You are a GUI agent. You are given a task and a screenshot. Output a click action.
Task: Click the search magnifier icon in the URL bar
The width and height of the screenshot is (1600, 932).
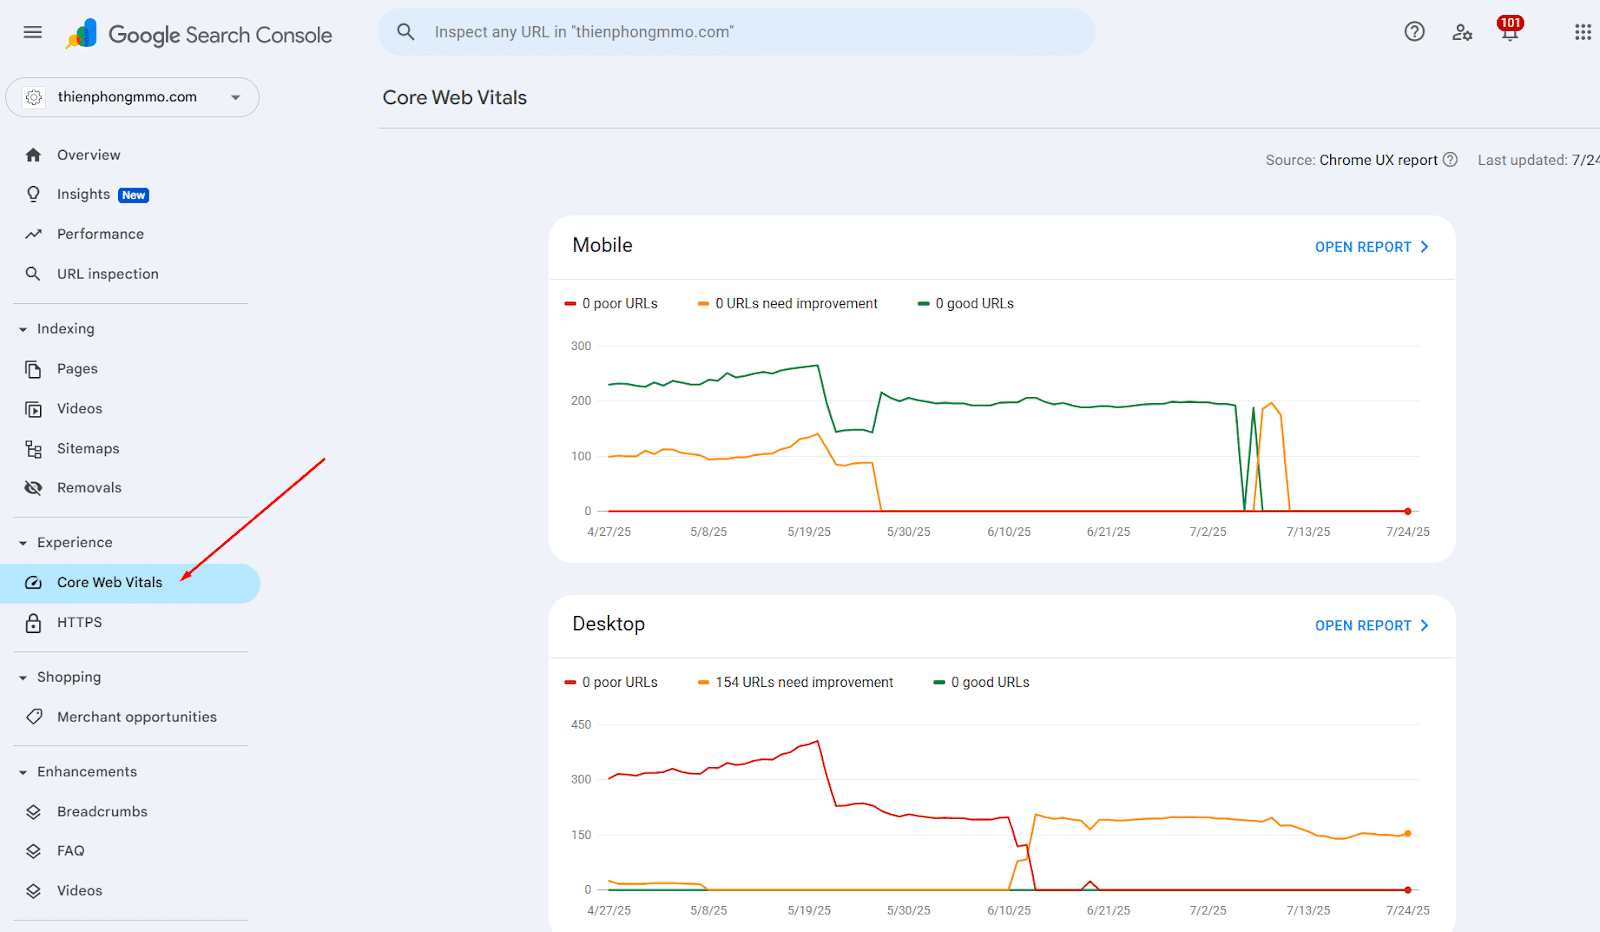[x=406, y=32]
